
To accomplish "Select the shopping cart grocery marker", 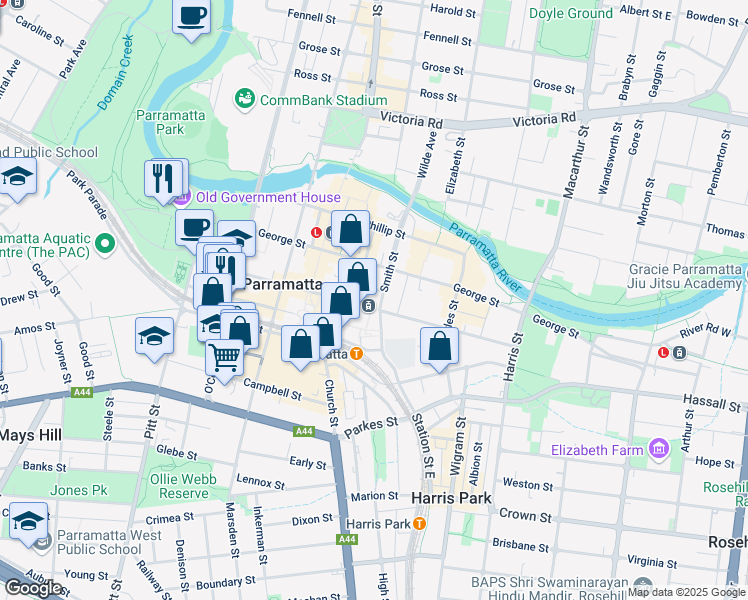I will point(225,359).
